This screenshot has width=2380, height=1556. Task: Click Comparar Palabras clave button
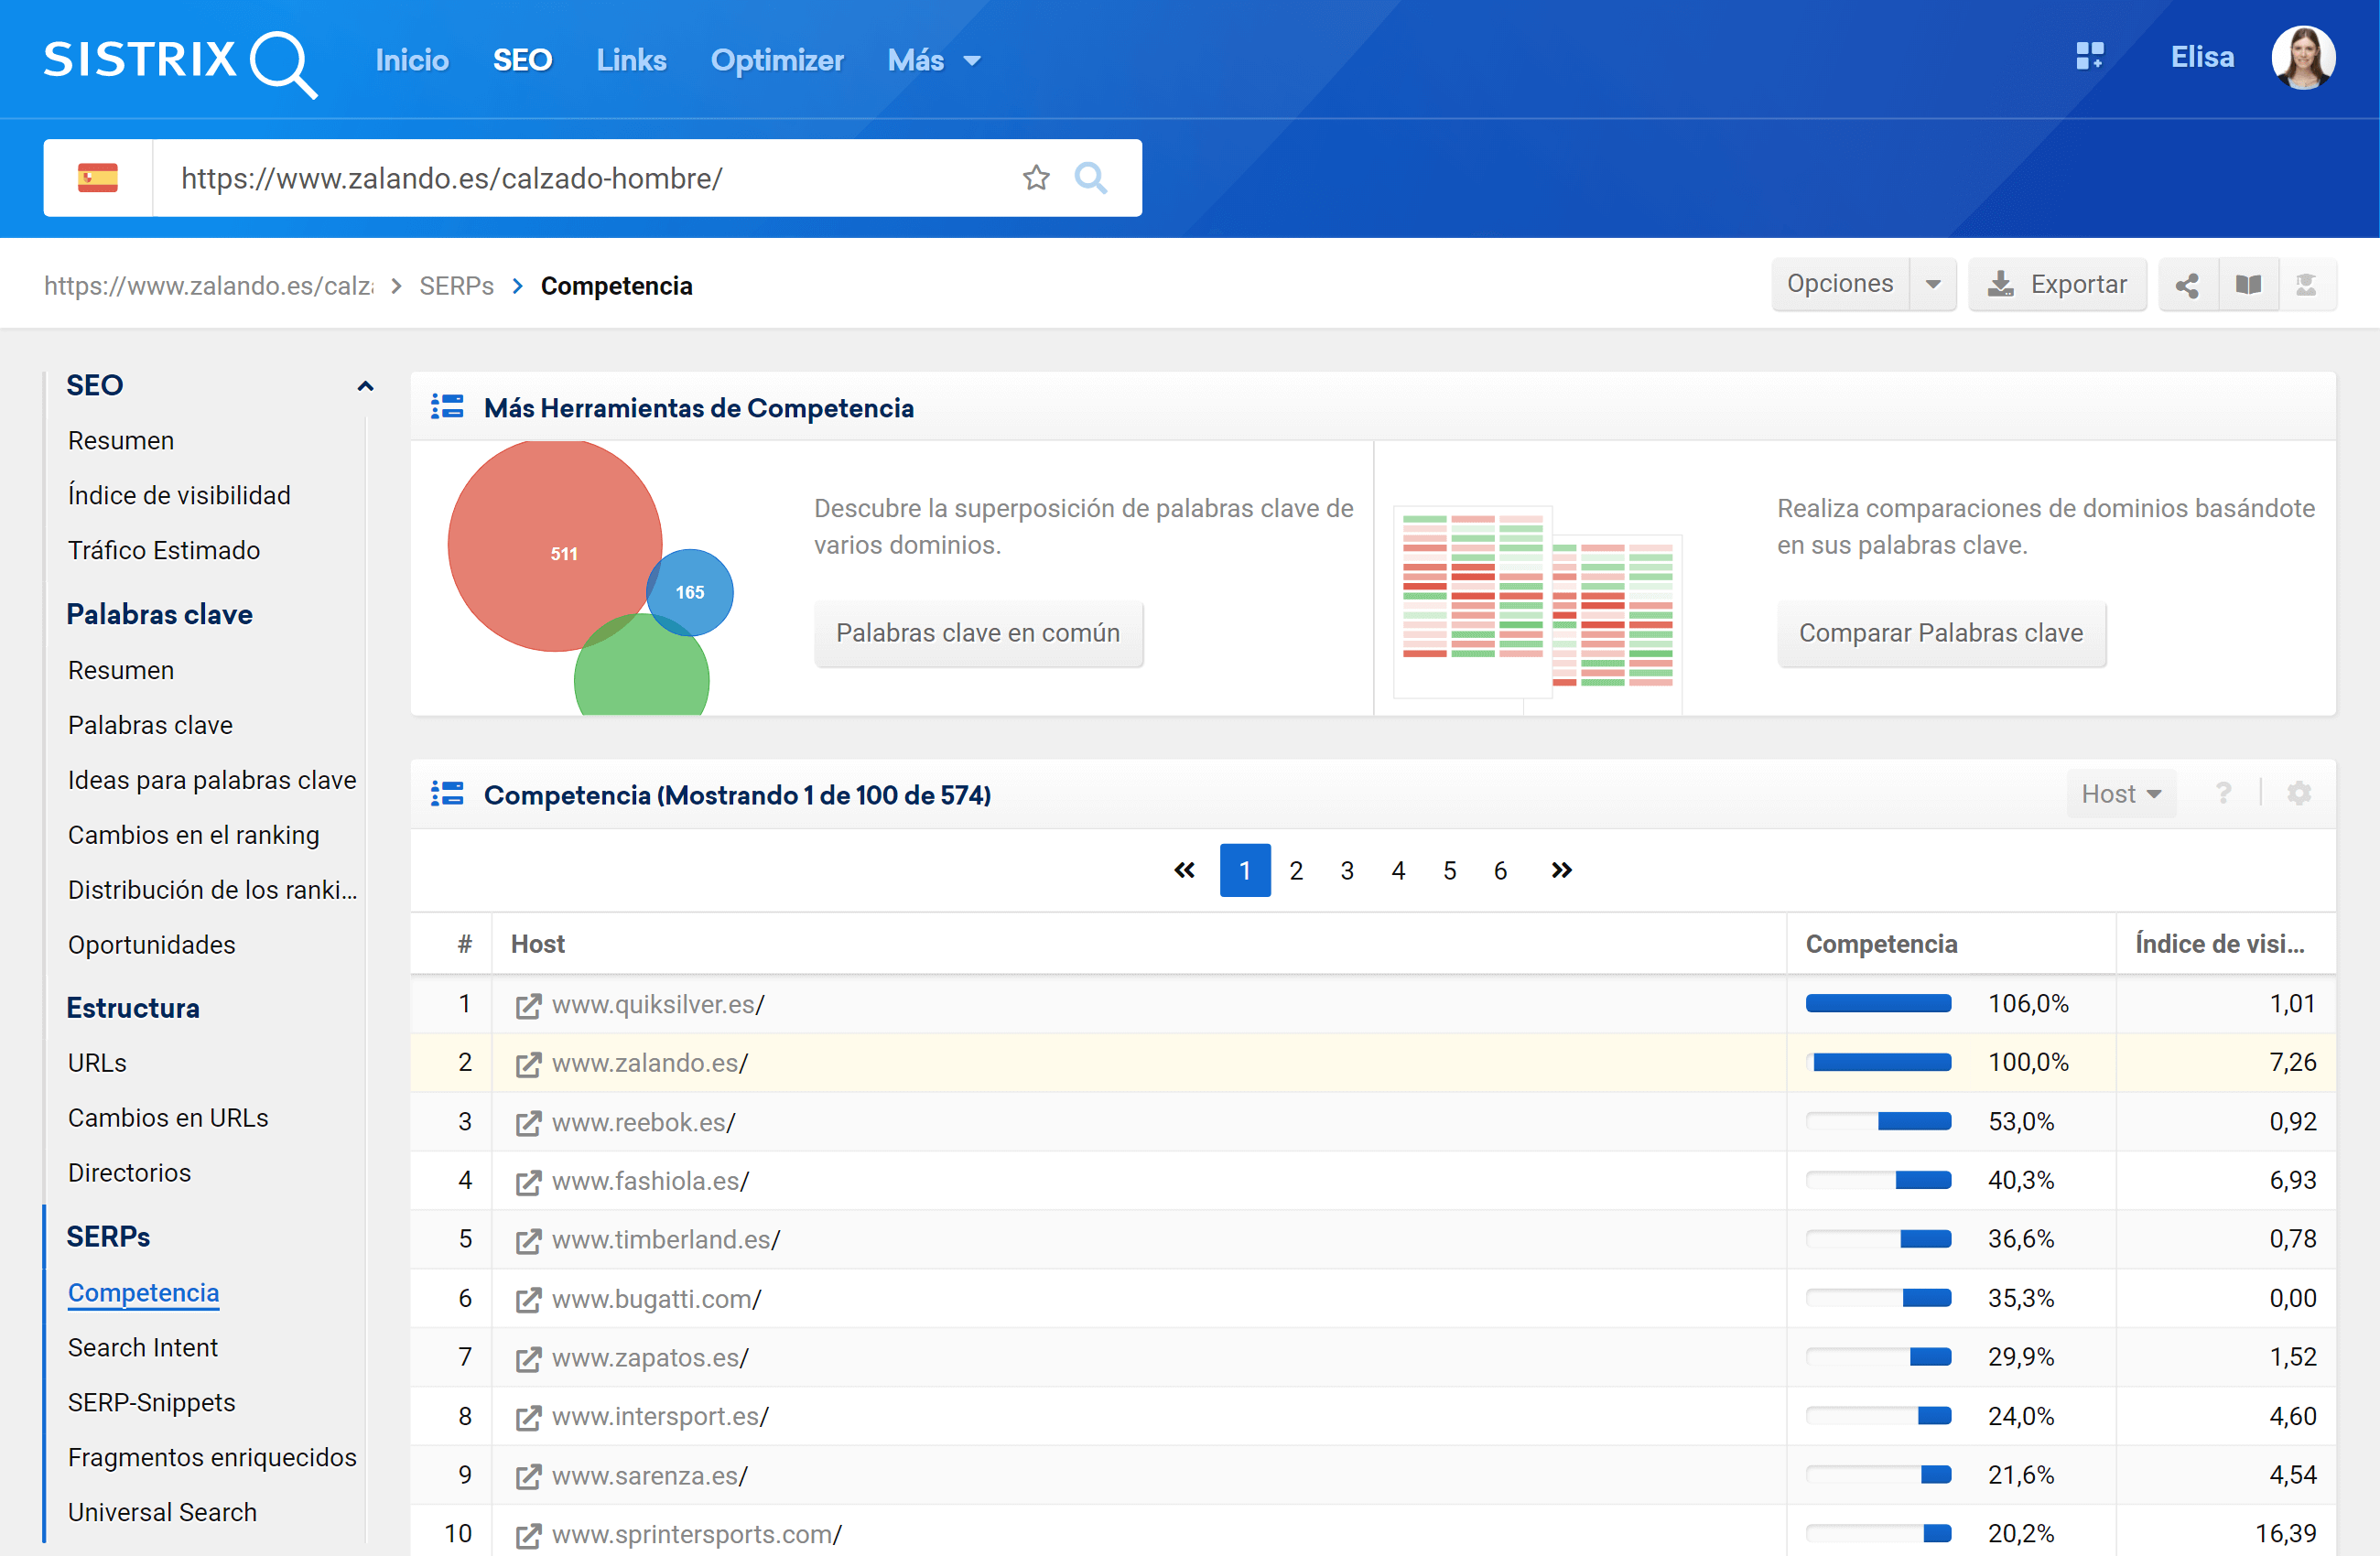[x=1941, y=633]
